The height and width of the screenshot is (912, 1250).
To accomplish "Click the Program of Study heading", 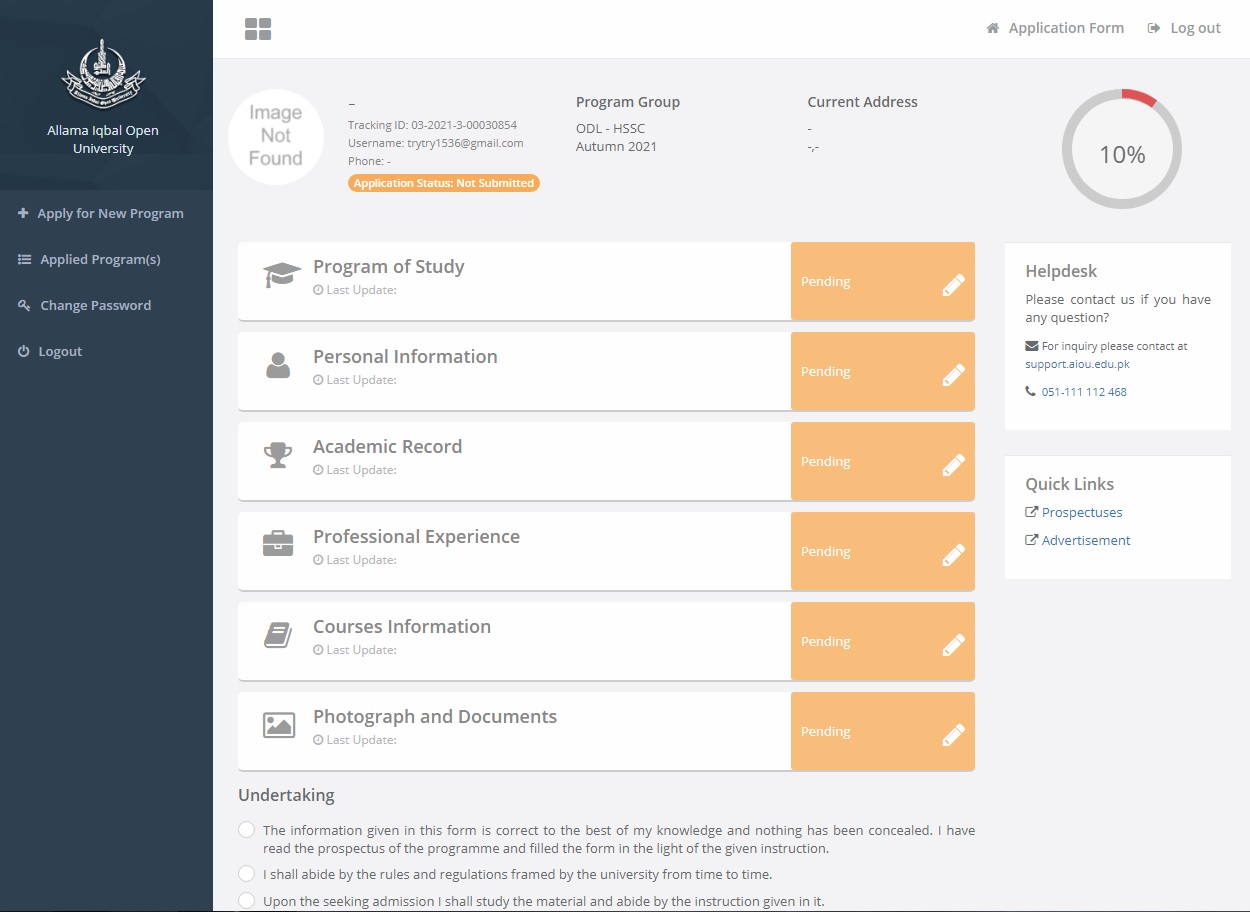I will coord(389,267).
